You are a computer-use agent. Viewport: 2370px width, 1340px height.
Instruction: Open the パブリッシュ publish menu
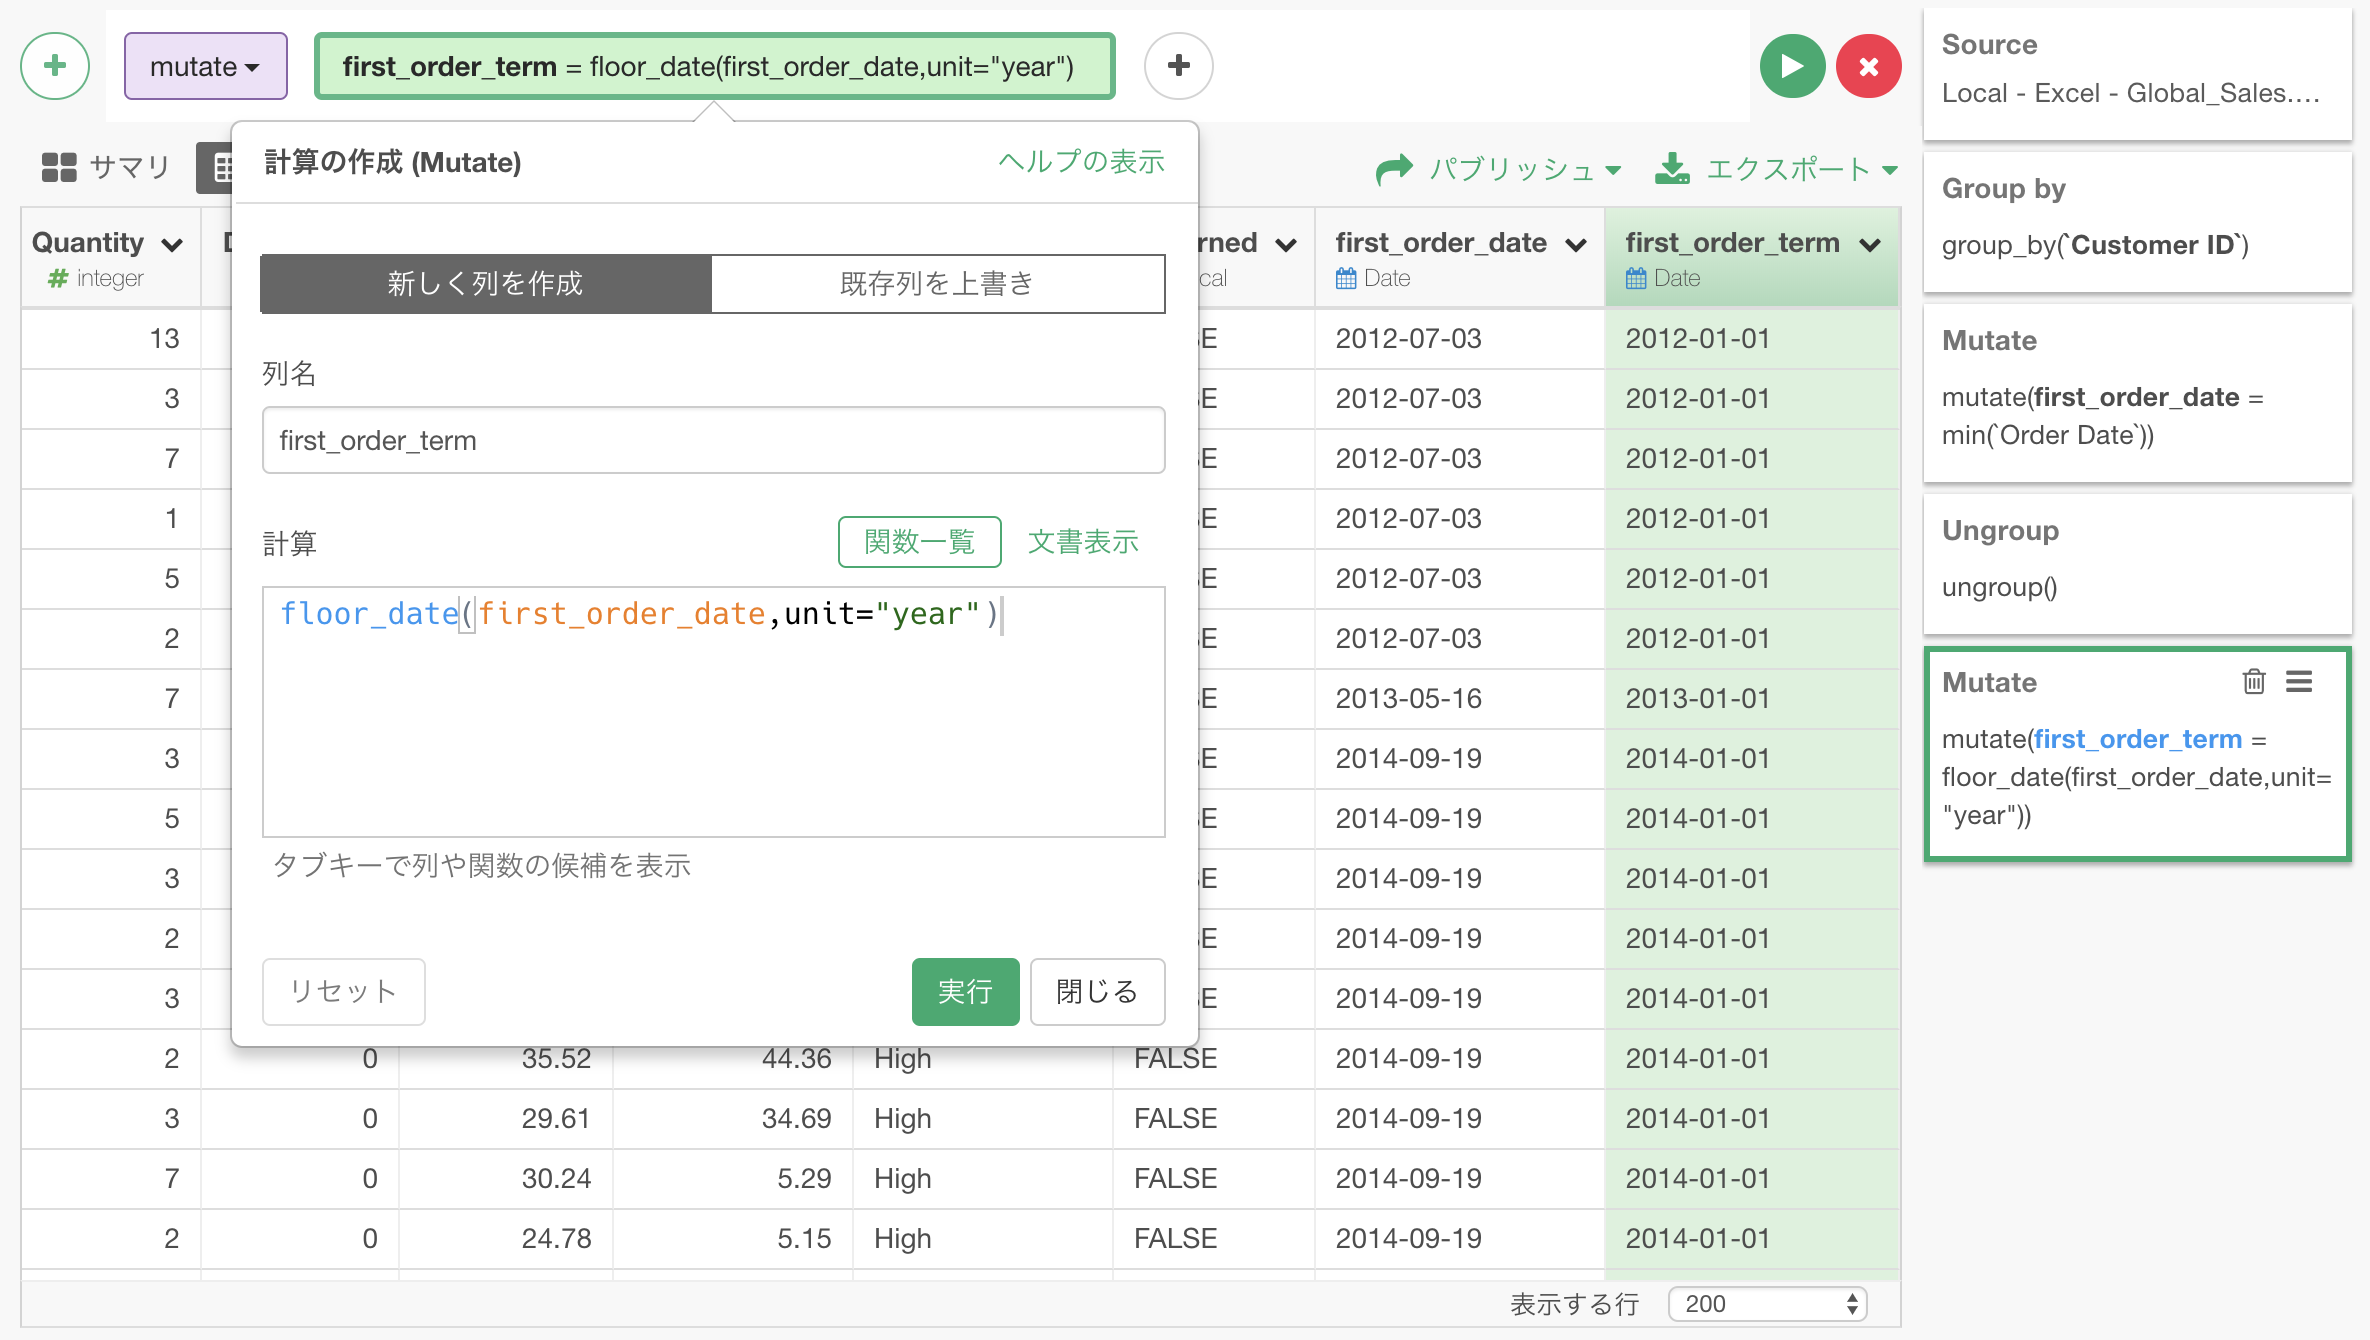coord(1498,169)
